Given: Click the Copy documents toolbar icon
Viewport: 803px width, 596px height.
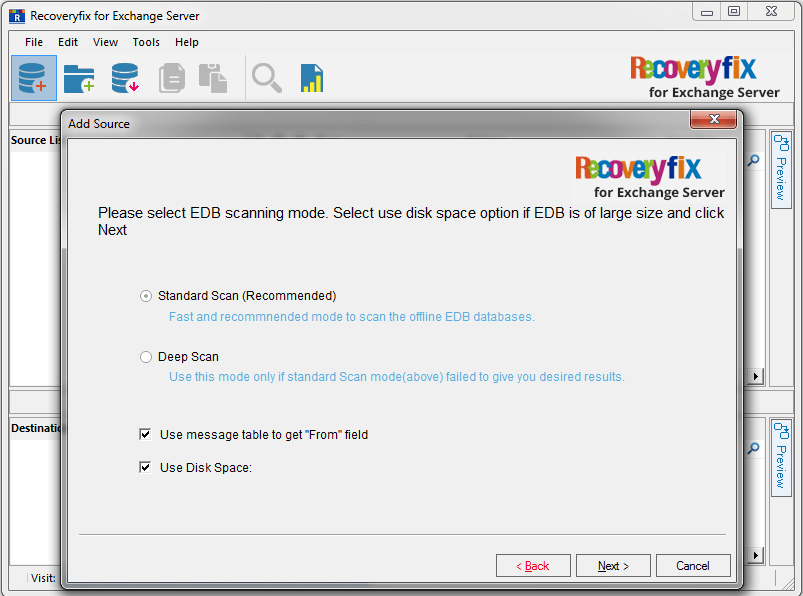Looking at the screenshot, I should pos(172,78).
